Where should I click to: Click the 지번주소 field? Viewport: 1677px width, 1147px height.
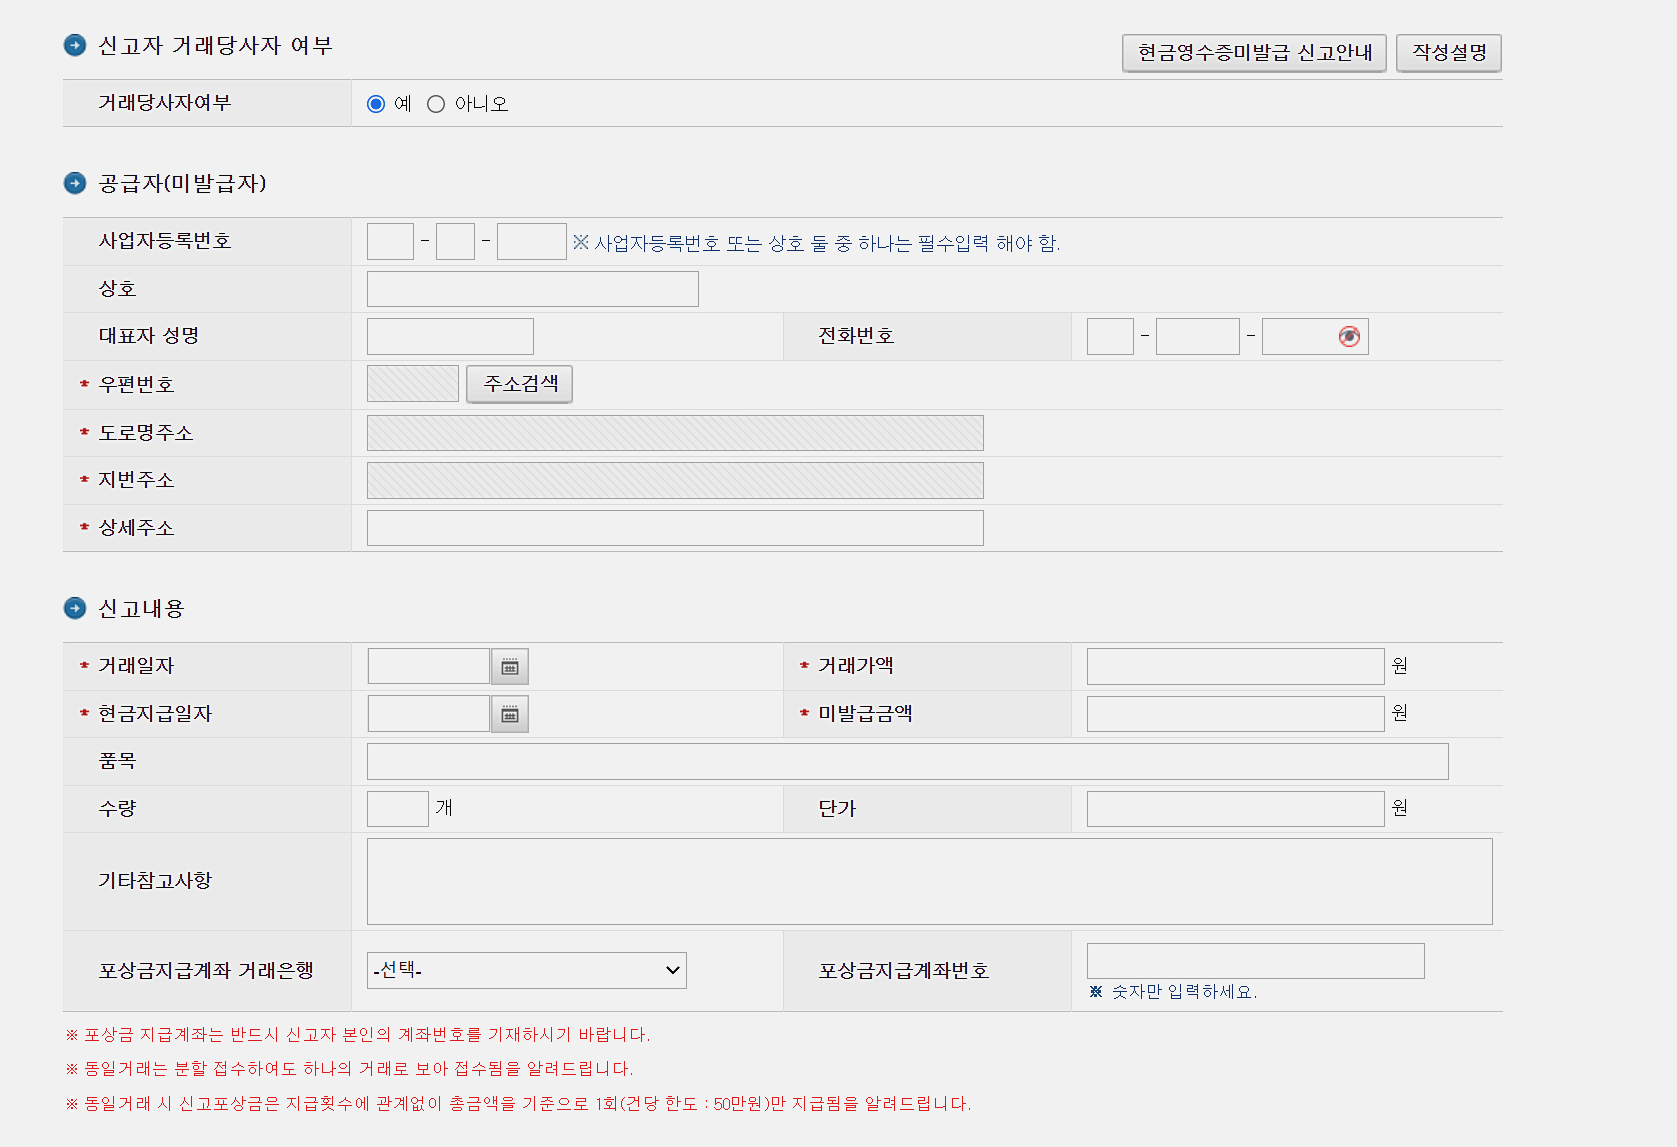point(675,480)
